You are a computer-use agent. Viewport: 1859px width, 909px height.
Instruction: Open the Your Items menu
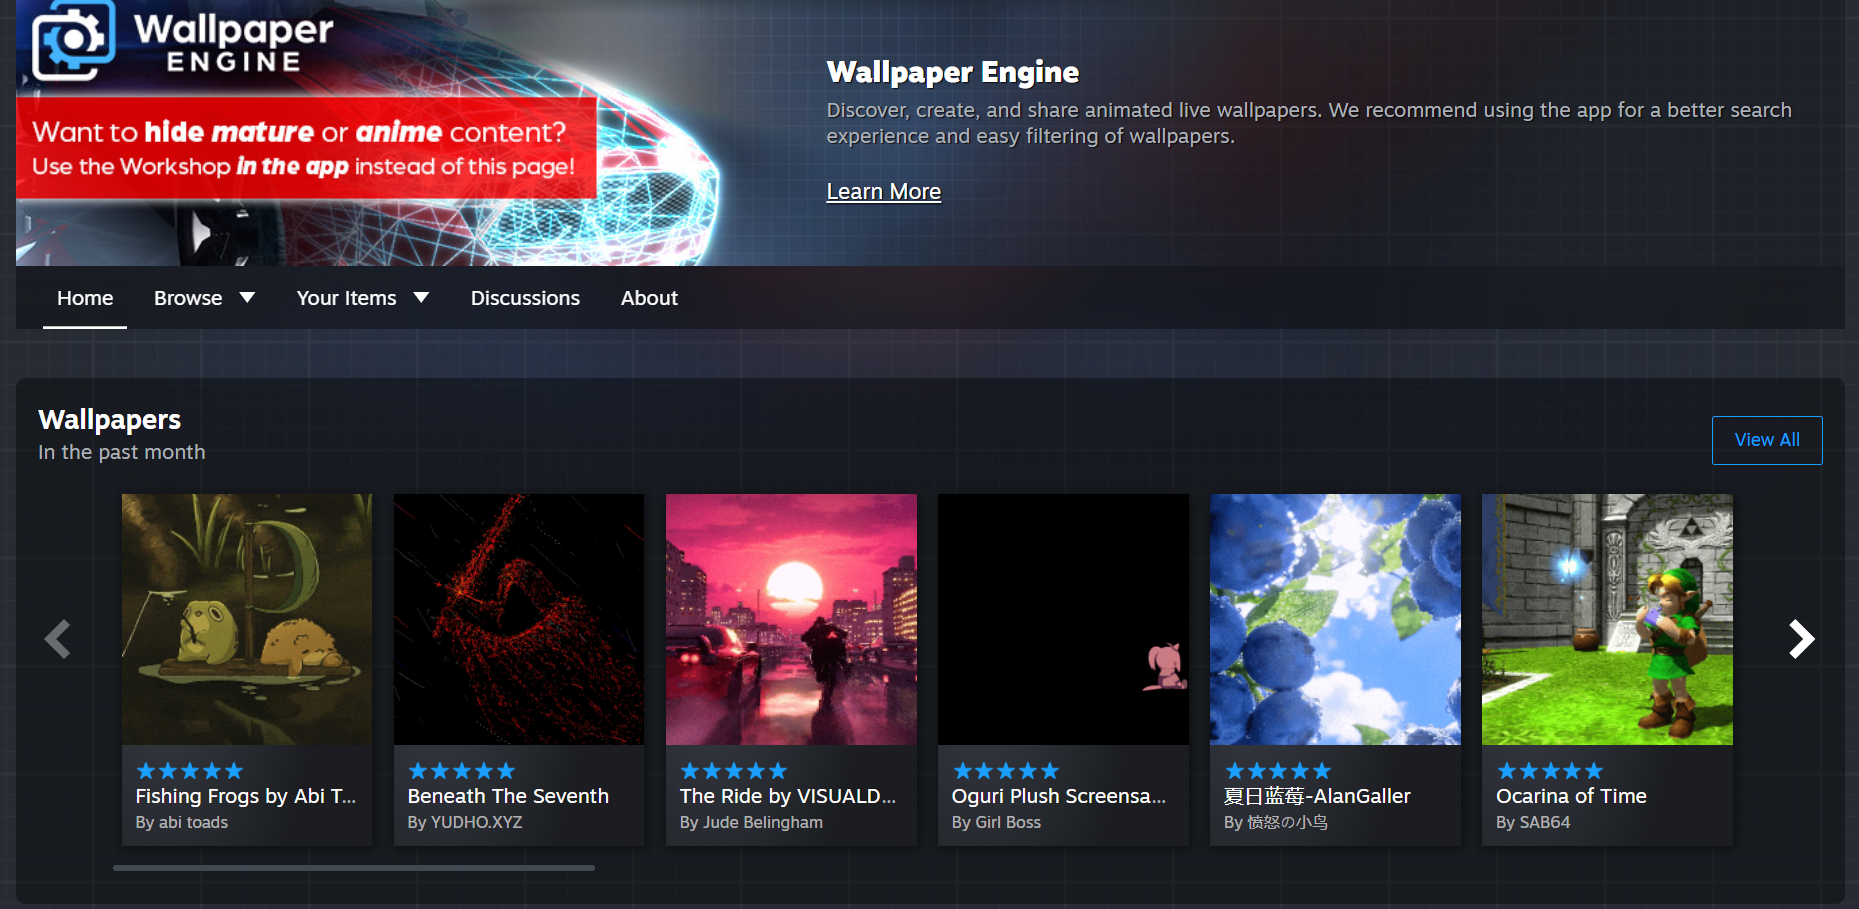pyautogui.click(x=346, y=298)
